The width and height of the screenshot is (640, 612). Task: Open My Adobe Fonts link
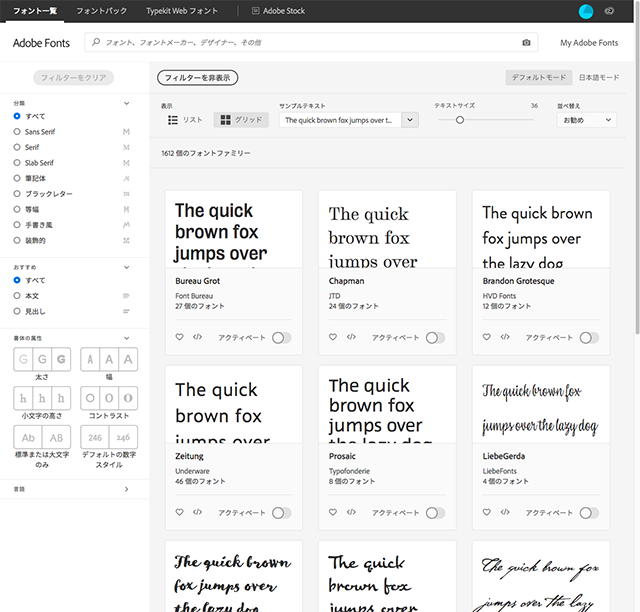[589, 42]
